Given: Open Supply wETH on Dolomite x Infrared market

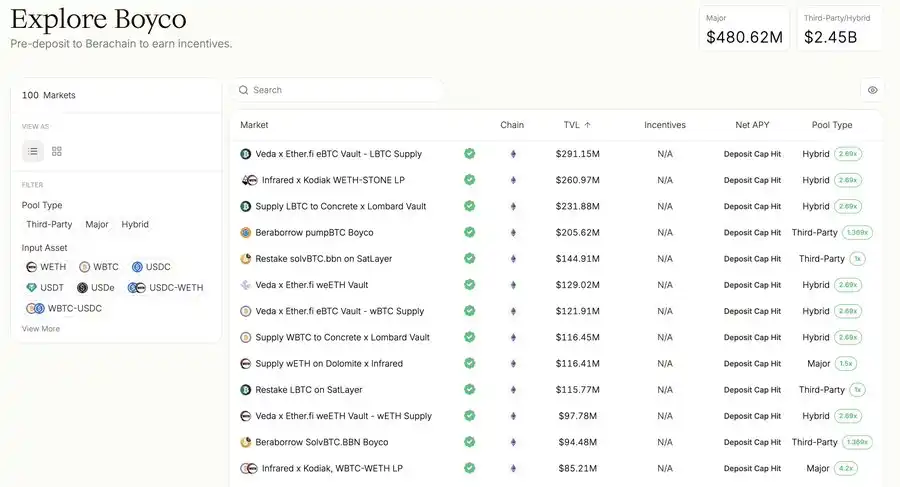Looking at the screenshot, I should click(x=329, y=363).
